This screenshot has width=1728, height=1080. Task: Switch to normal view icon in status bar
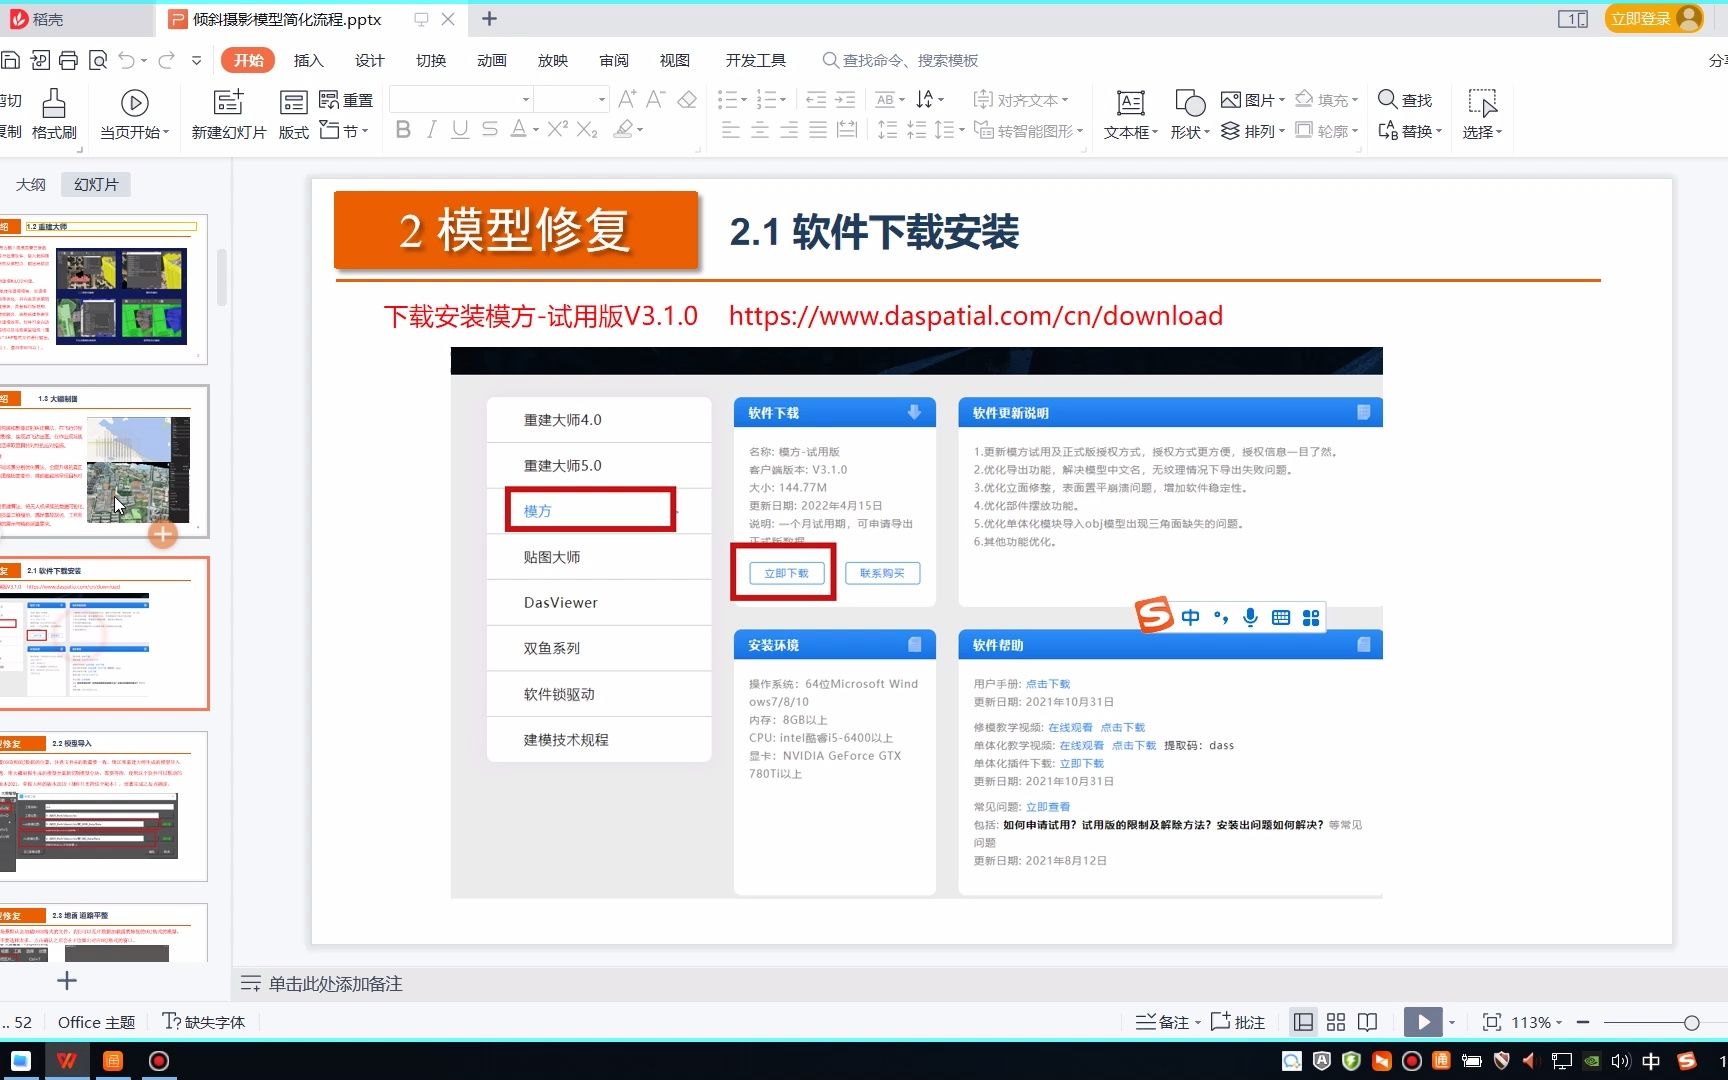1303,1022
